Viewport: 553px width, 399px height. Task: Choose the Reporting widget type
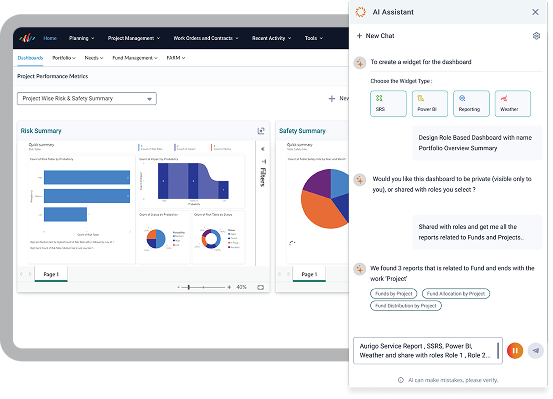pyautogui.click(x=471, y=103)
